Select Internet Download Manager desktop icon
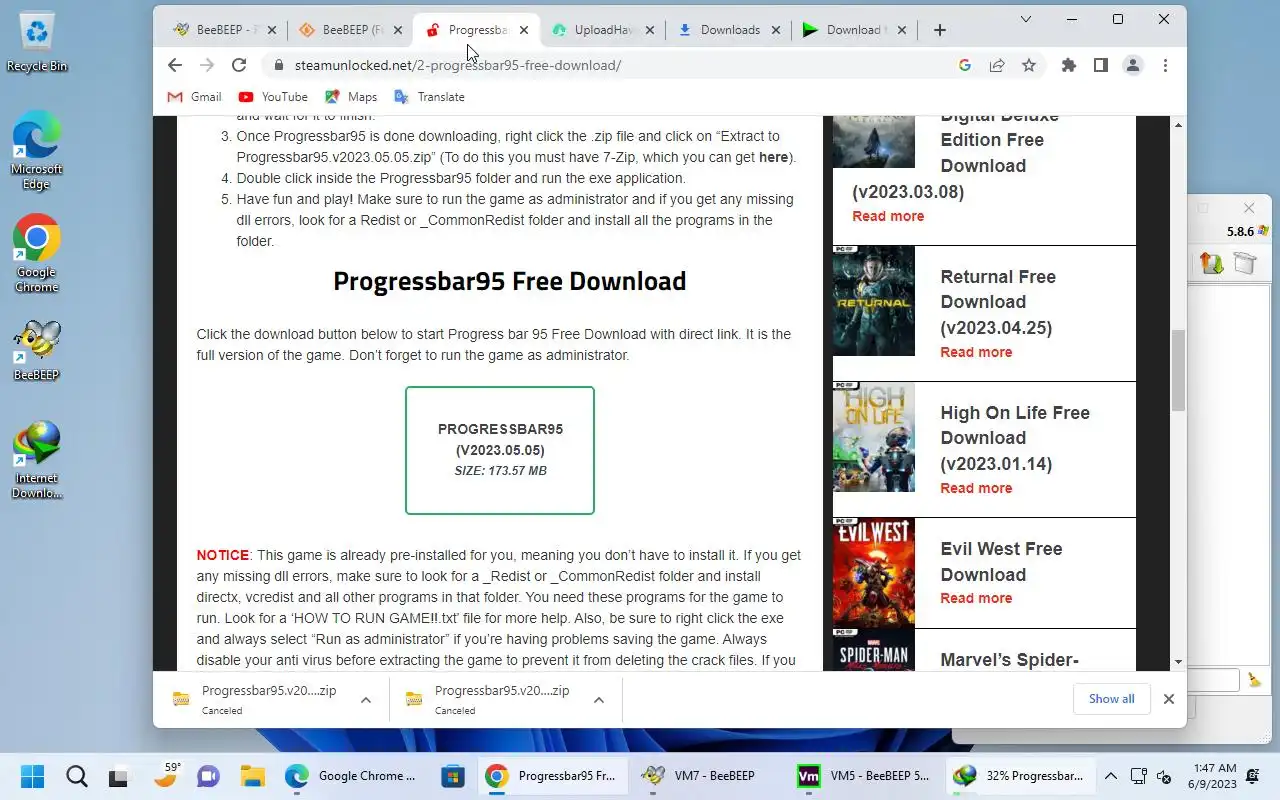The image size is (1280, 800). pos(37,460)
